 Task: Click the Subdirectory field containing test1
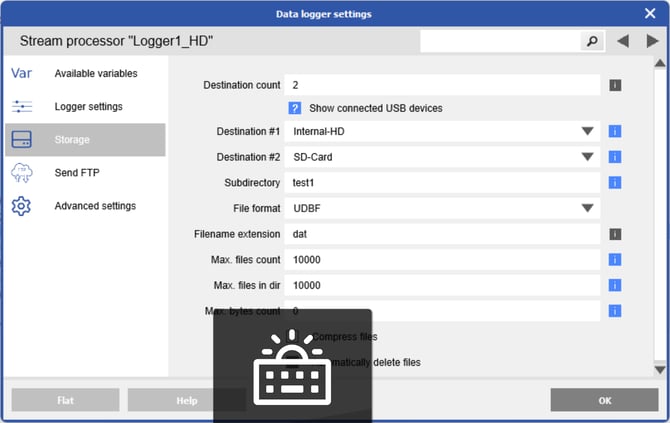442,182
